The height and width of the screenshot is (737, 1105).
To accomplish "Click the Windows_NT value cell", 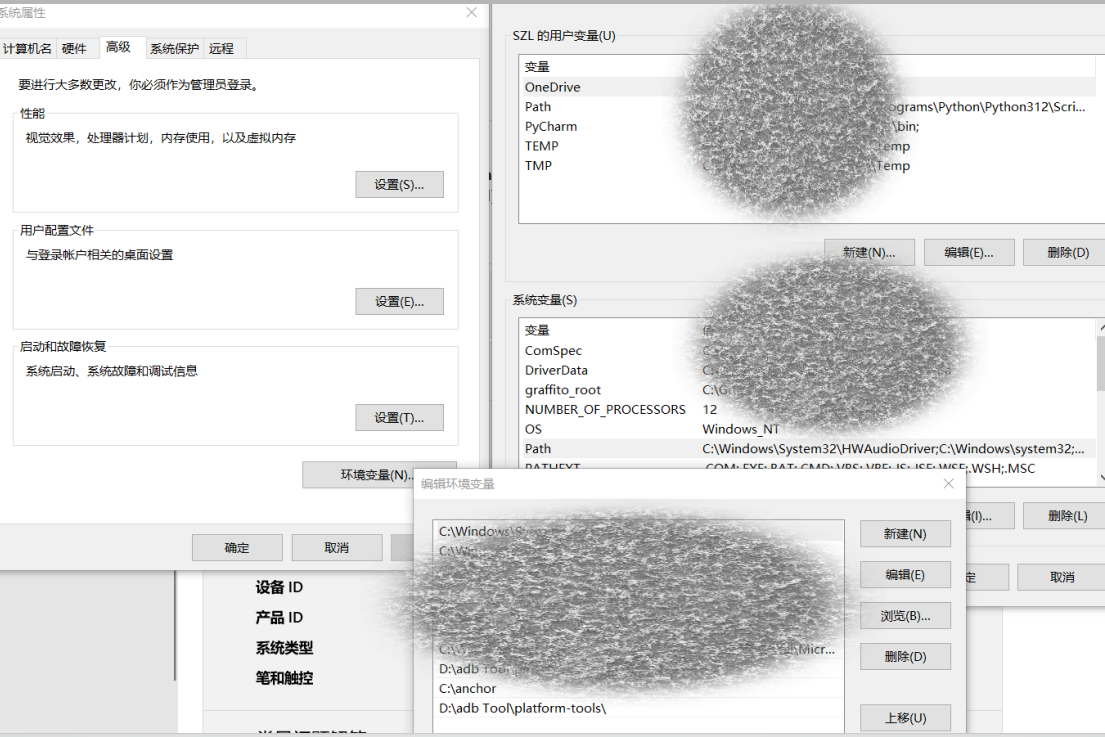I will (741, 429).
